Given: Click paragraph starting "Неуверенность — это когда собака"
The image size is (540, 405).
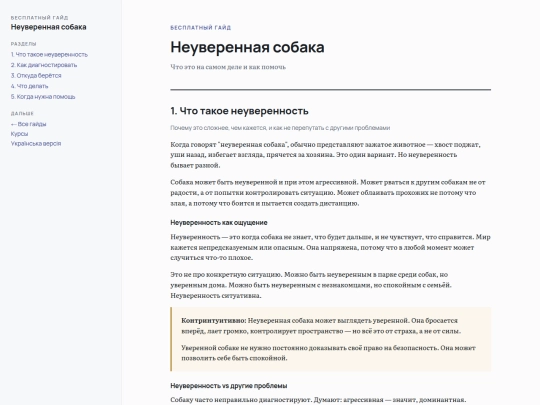Looking at the screenshot, I should (x=330, y=247).
